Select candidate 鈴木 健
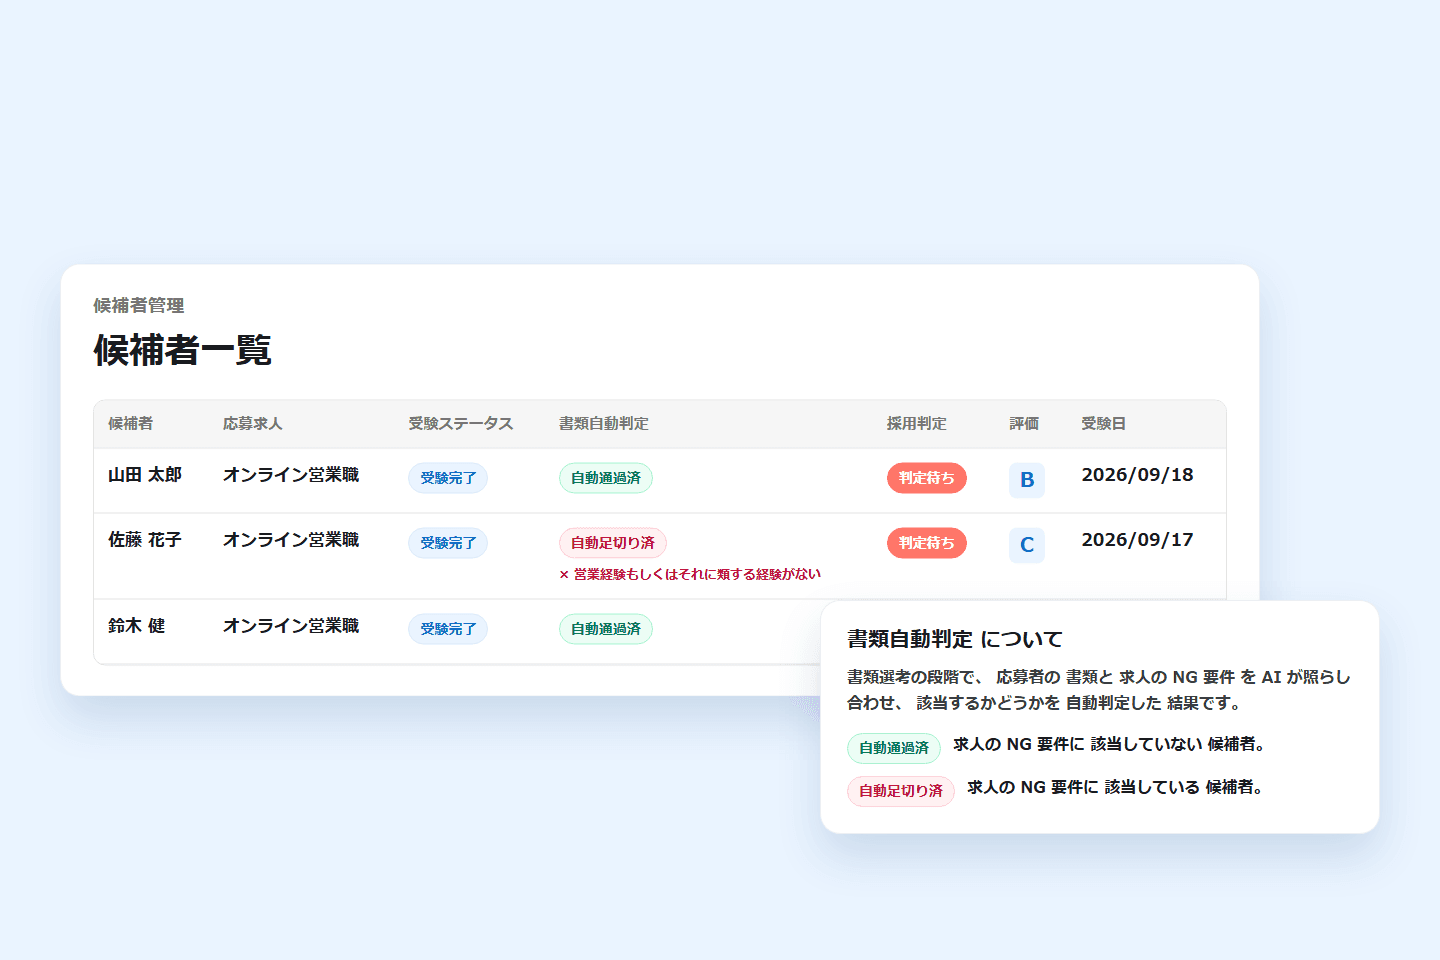The width and height of the screenshot is (1440, 960). pos(137,626)
